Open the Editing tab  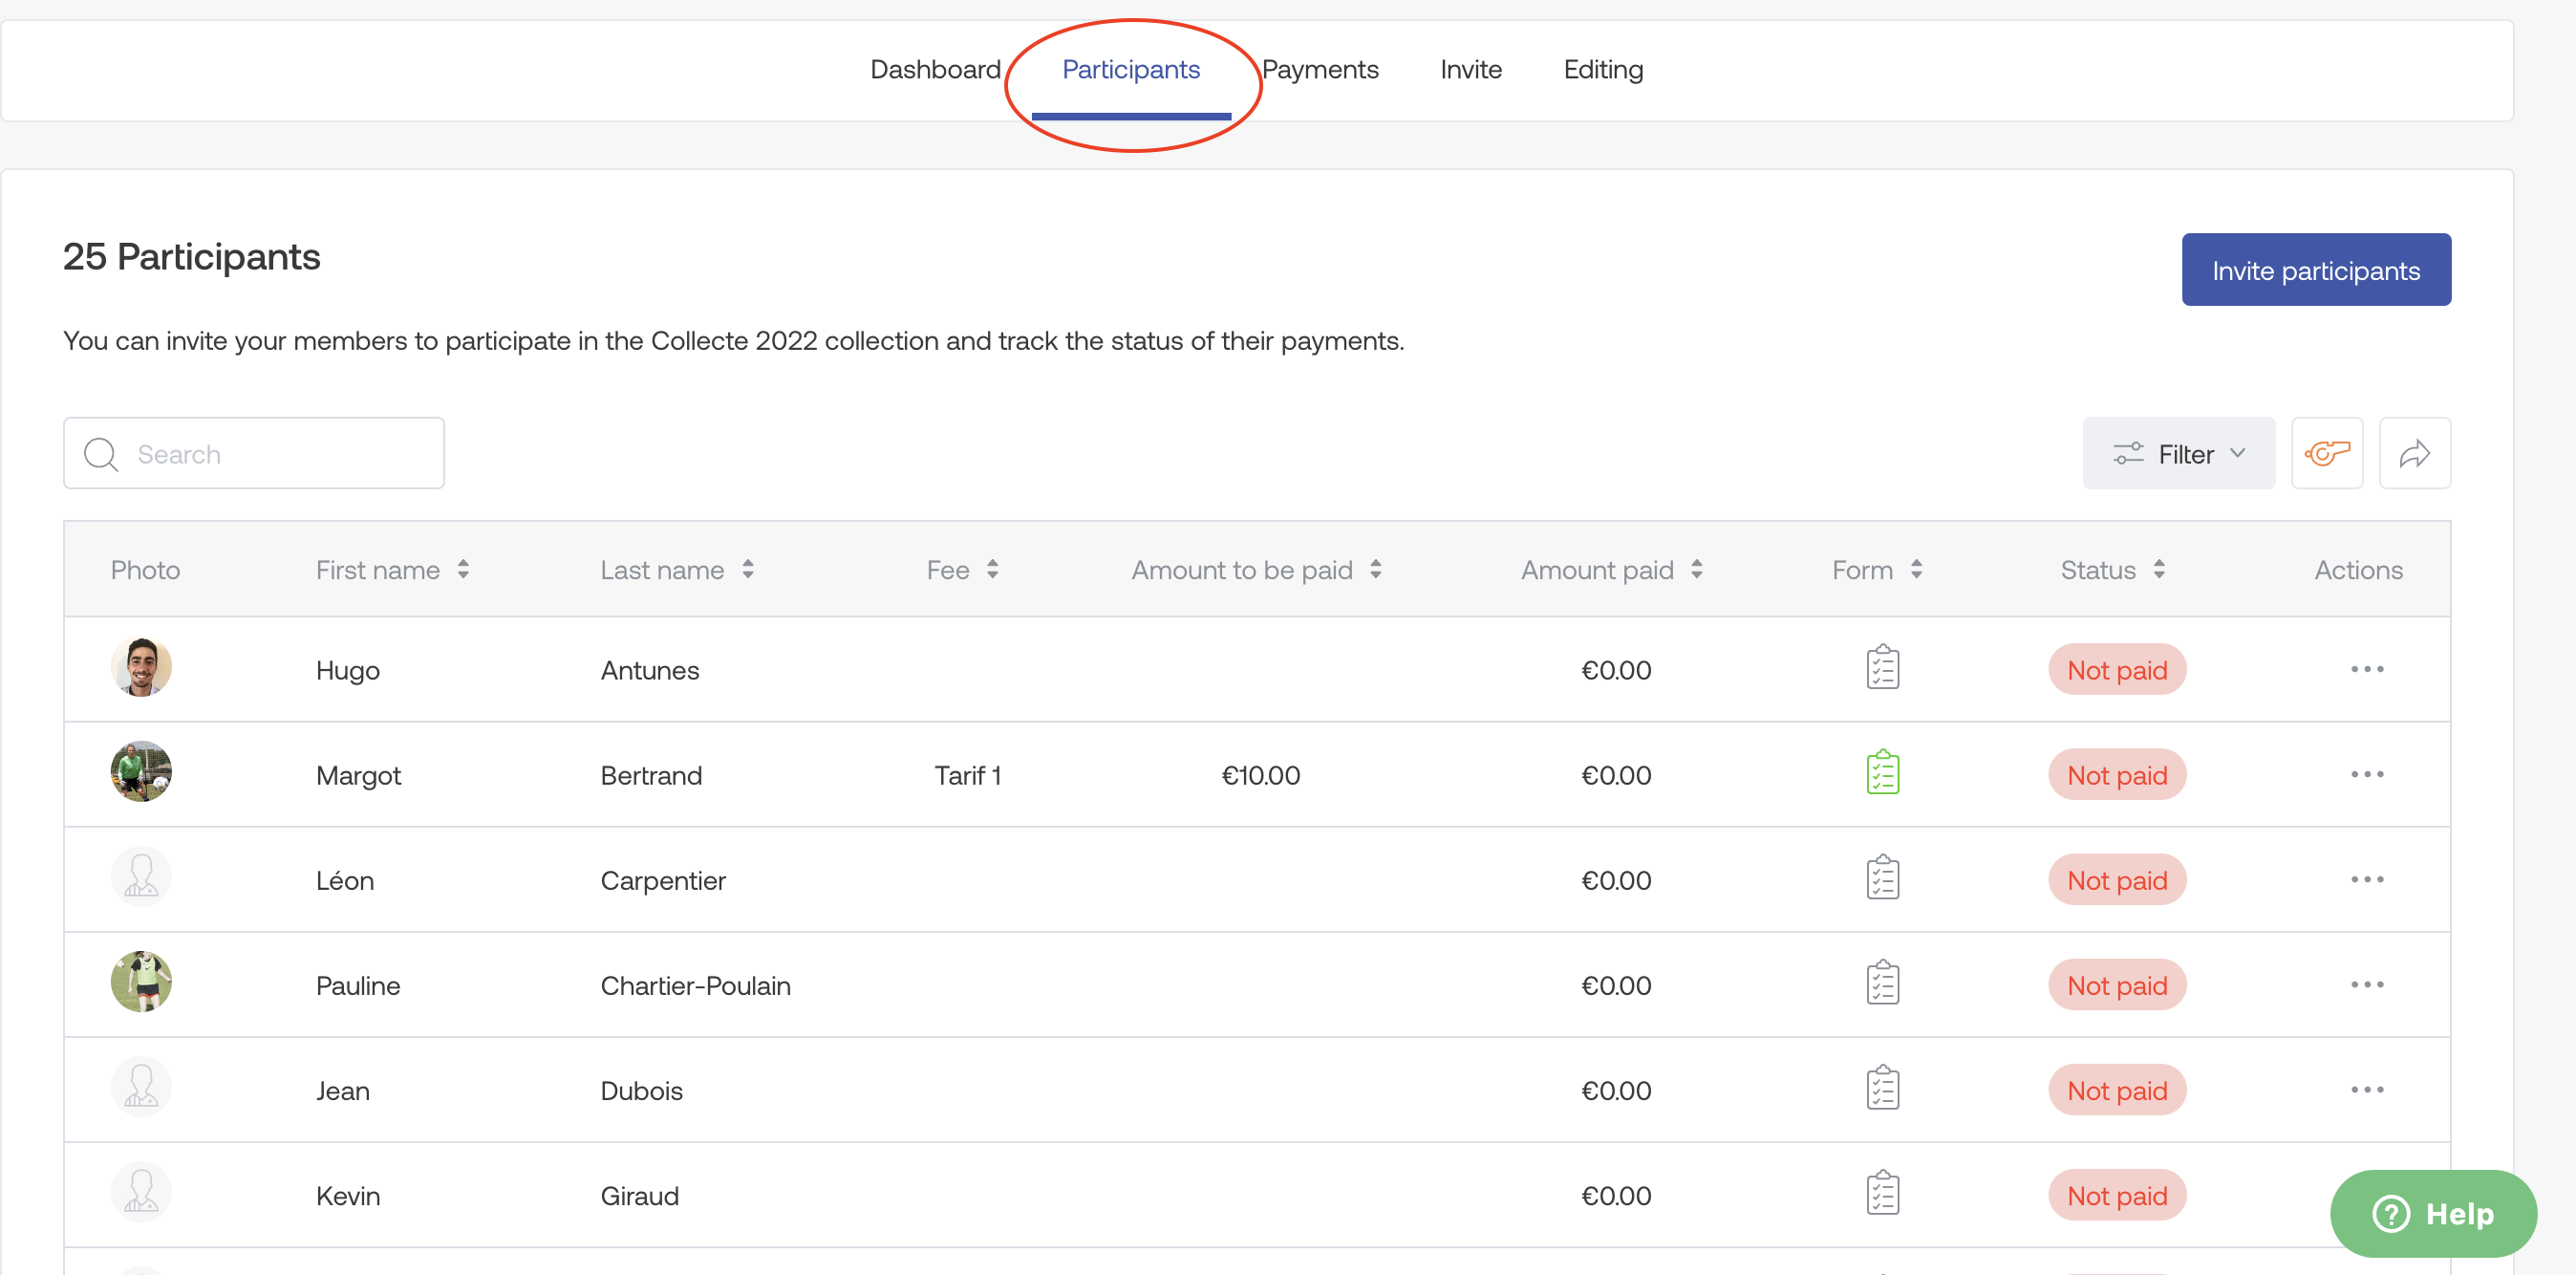coord(1602,69)
